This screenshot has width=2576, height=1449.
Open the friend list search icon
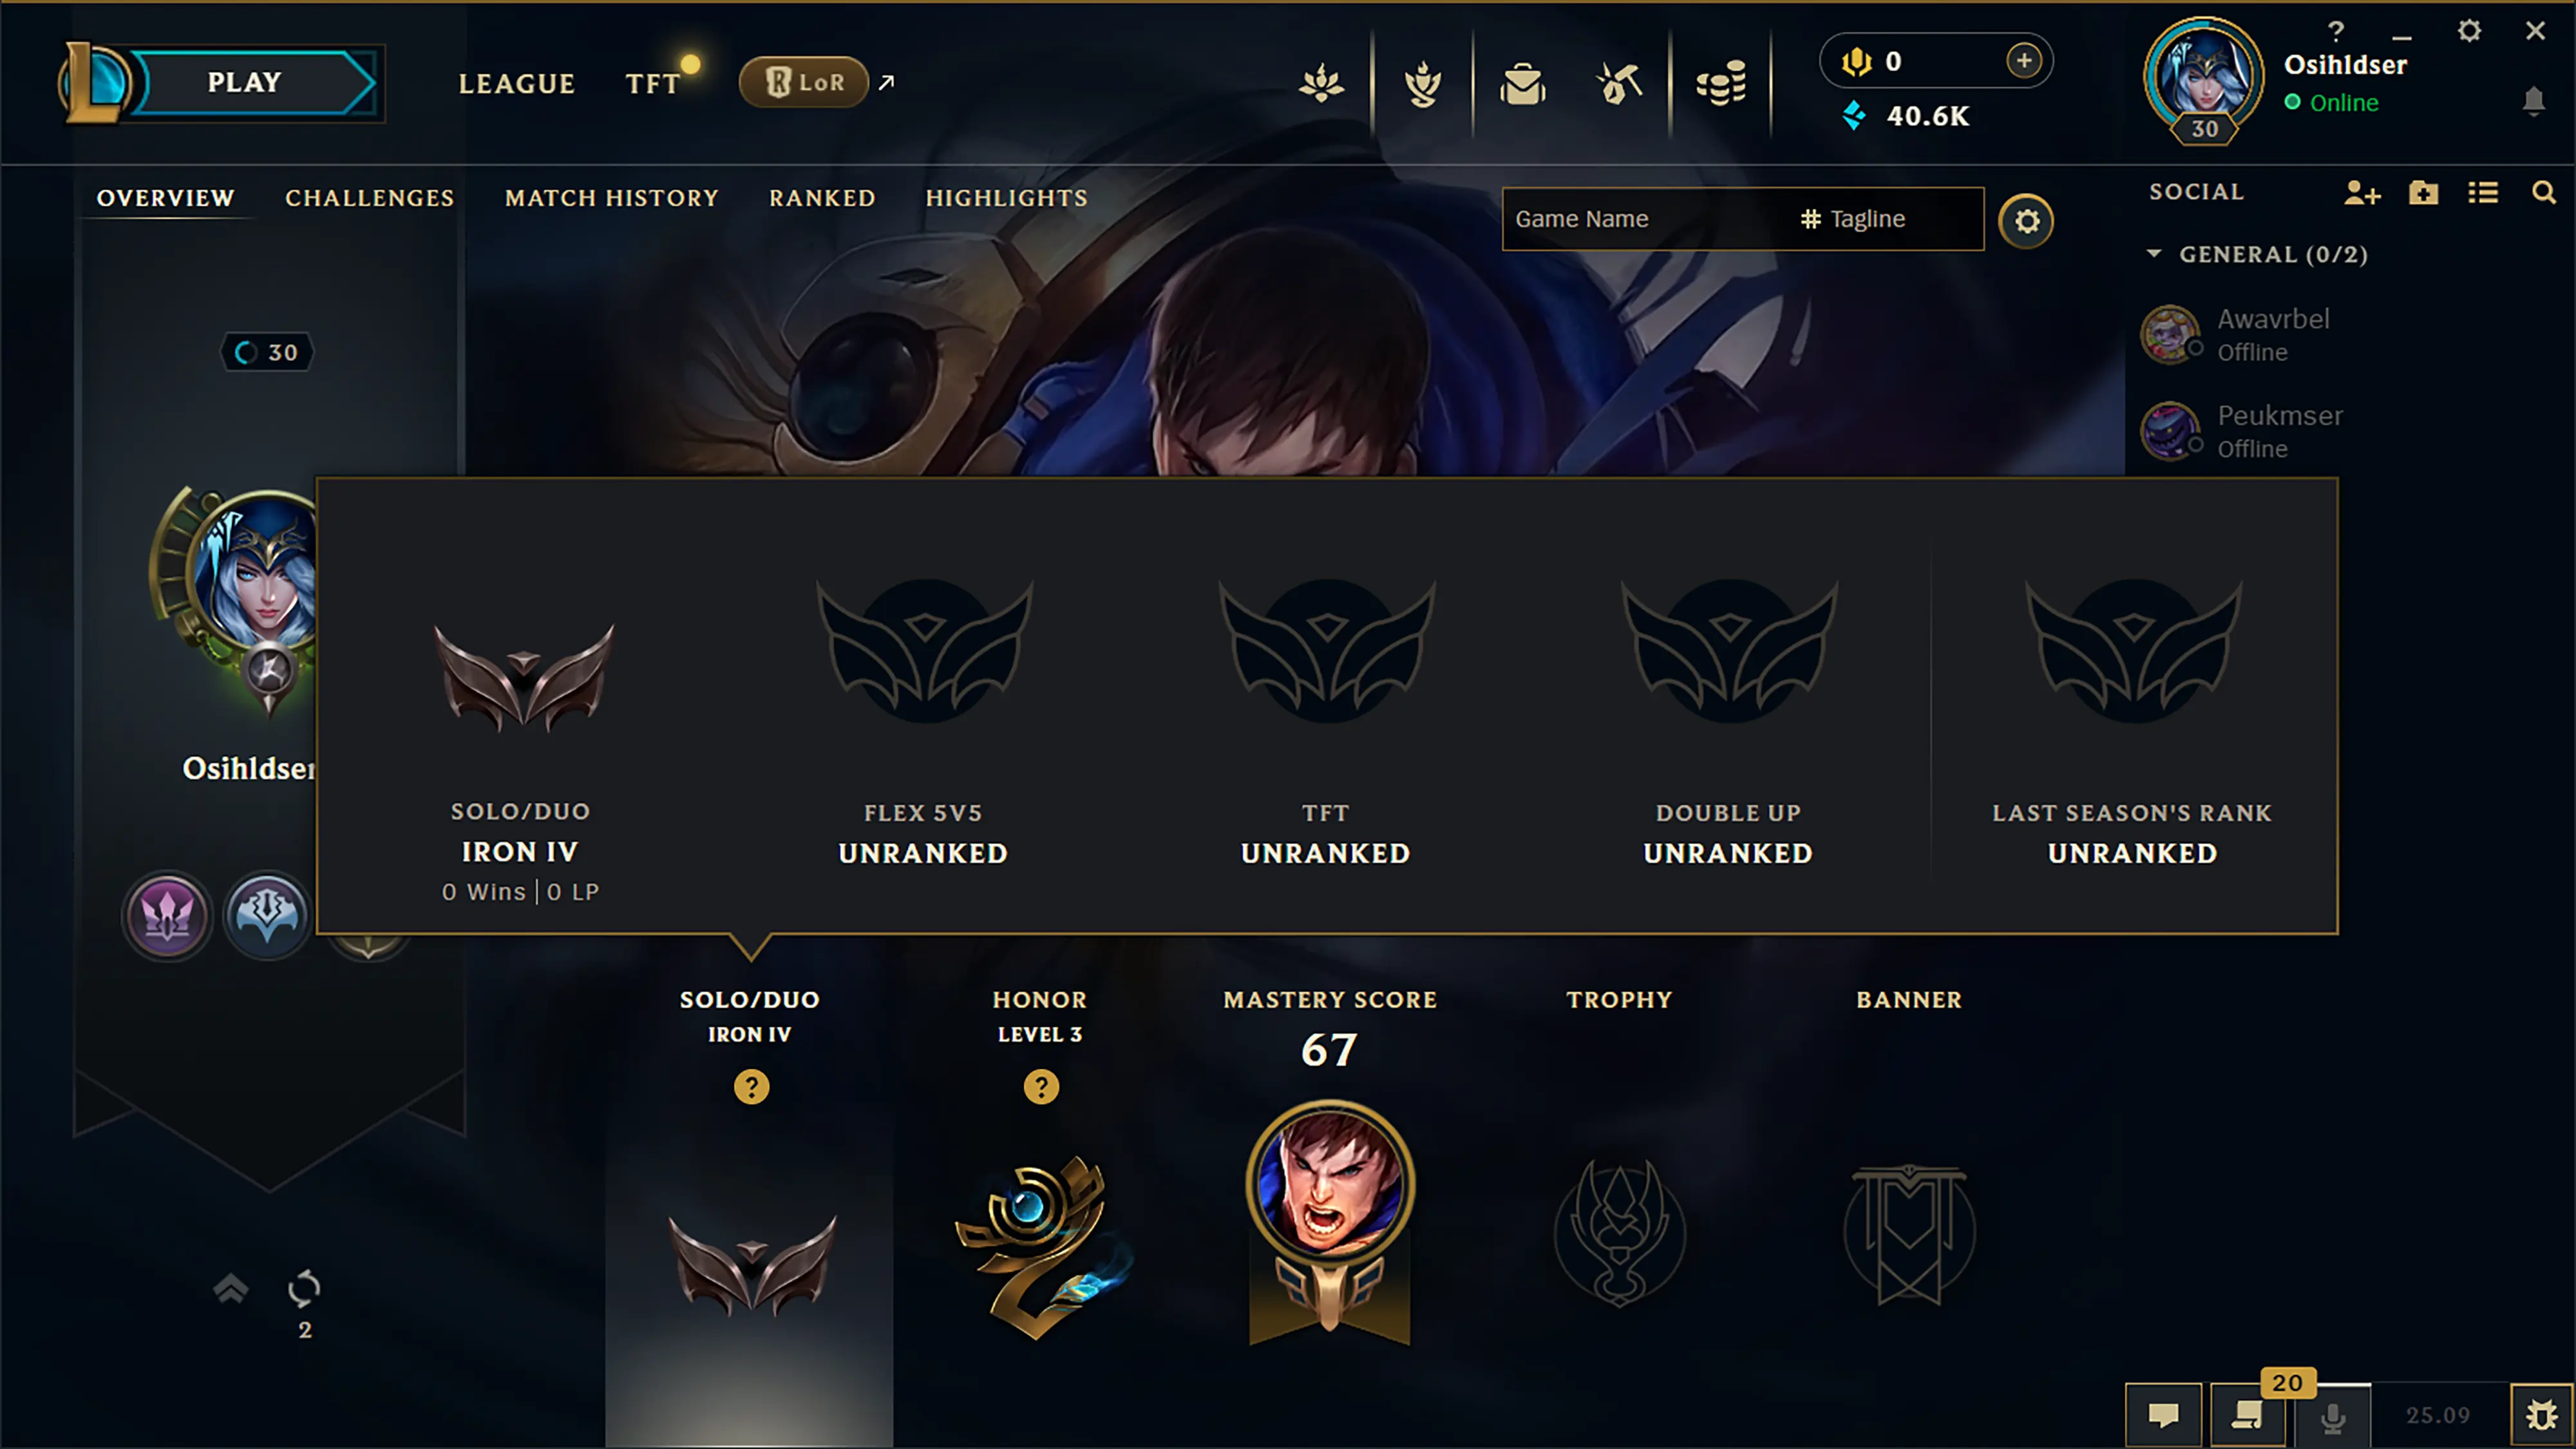click(x=2544, y=192)
